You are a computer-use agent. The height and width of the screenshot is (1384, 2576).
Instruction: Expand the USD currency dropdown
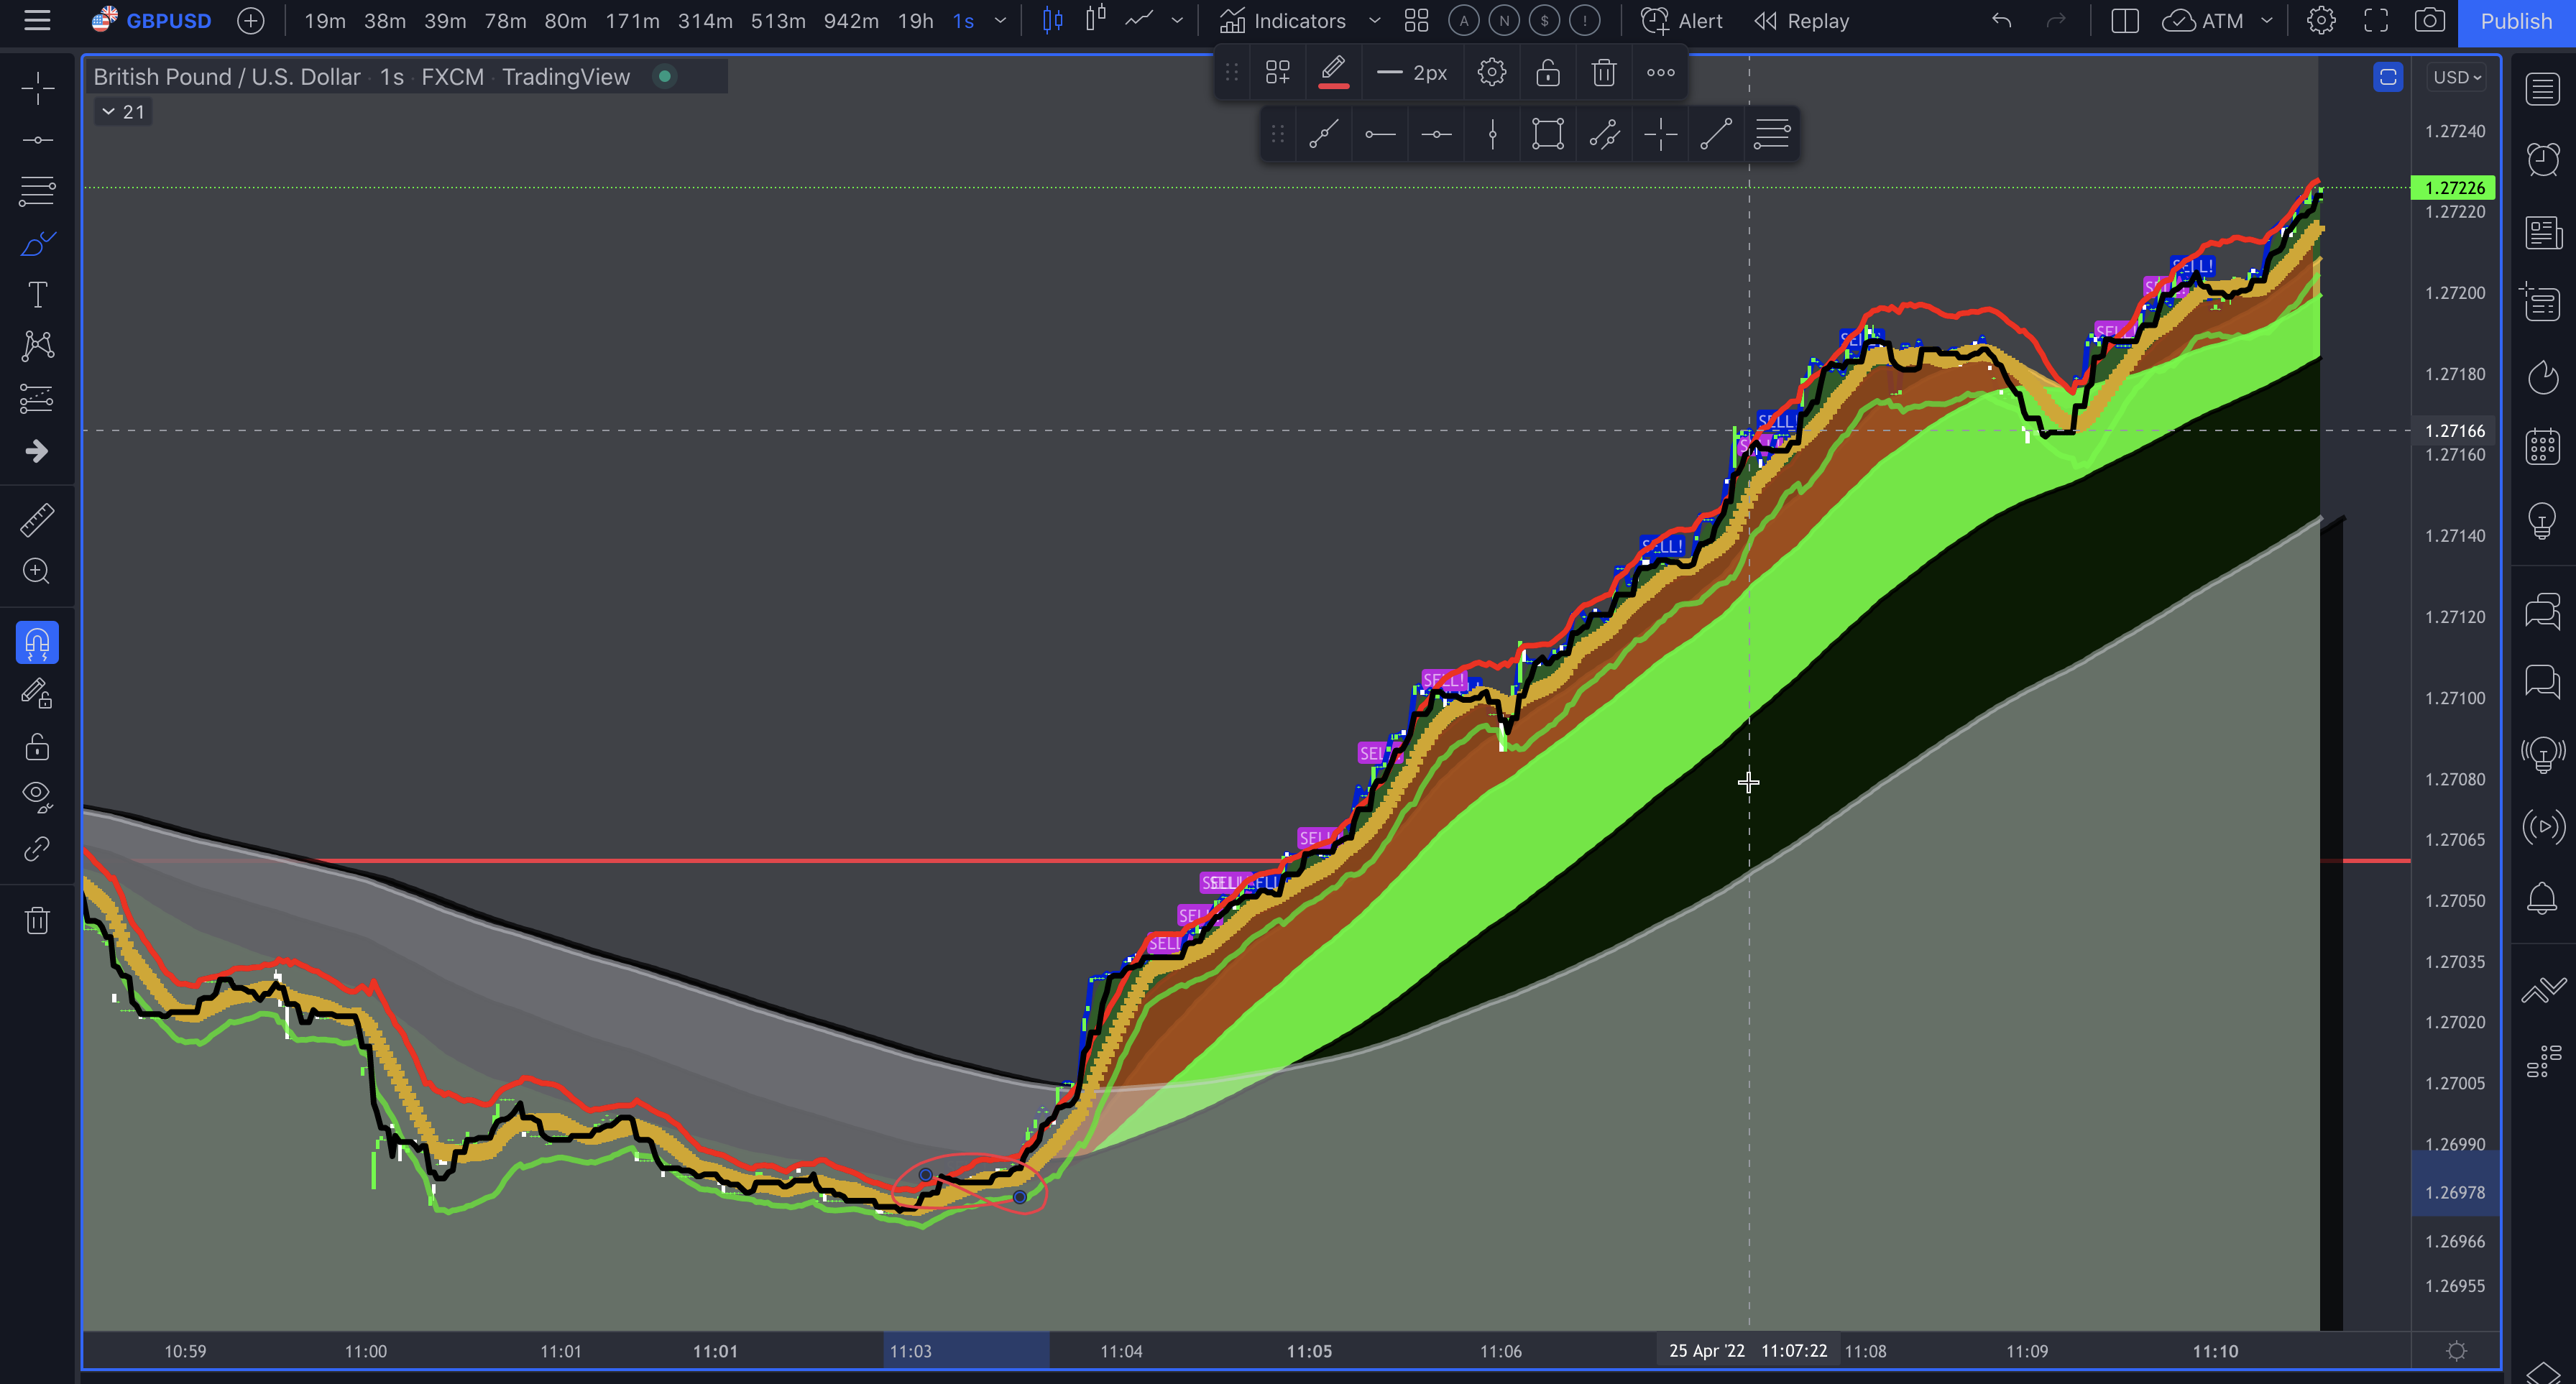click(2457, 77)
